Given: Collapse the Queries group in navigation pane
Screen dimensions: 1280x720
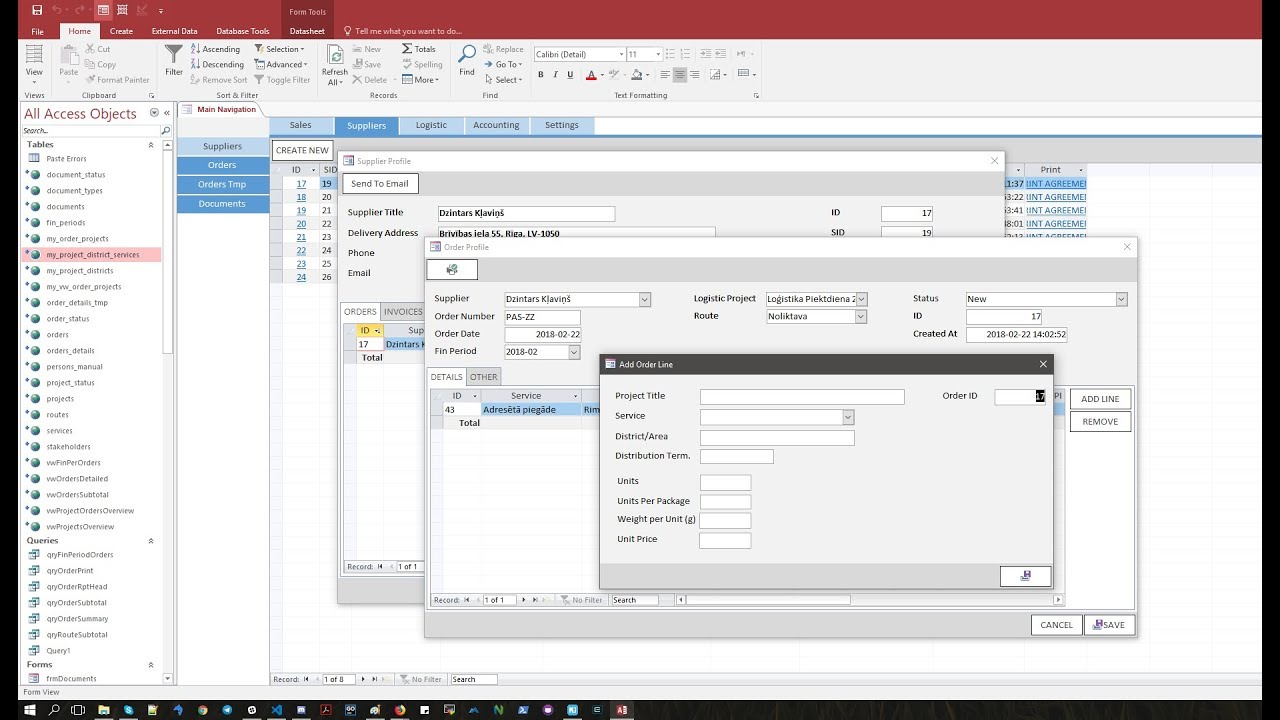Looking at the screenshot, I should pos(151,541).
